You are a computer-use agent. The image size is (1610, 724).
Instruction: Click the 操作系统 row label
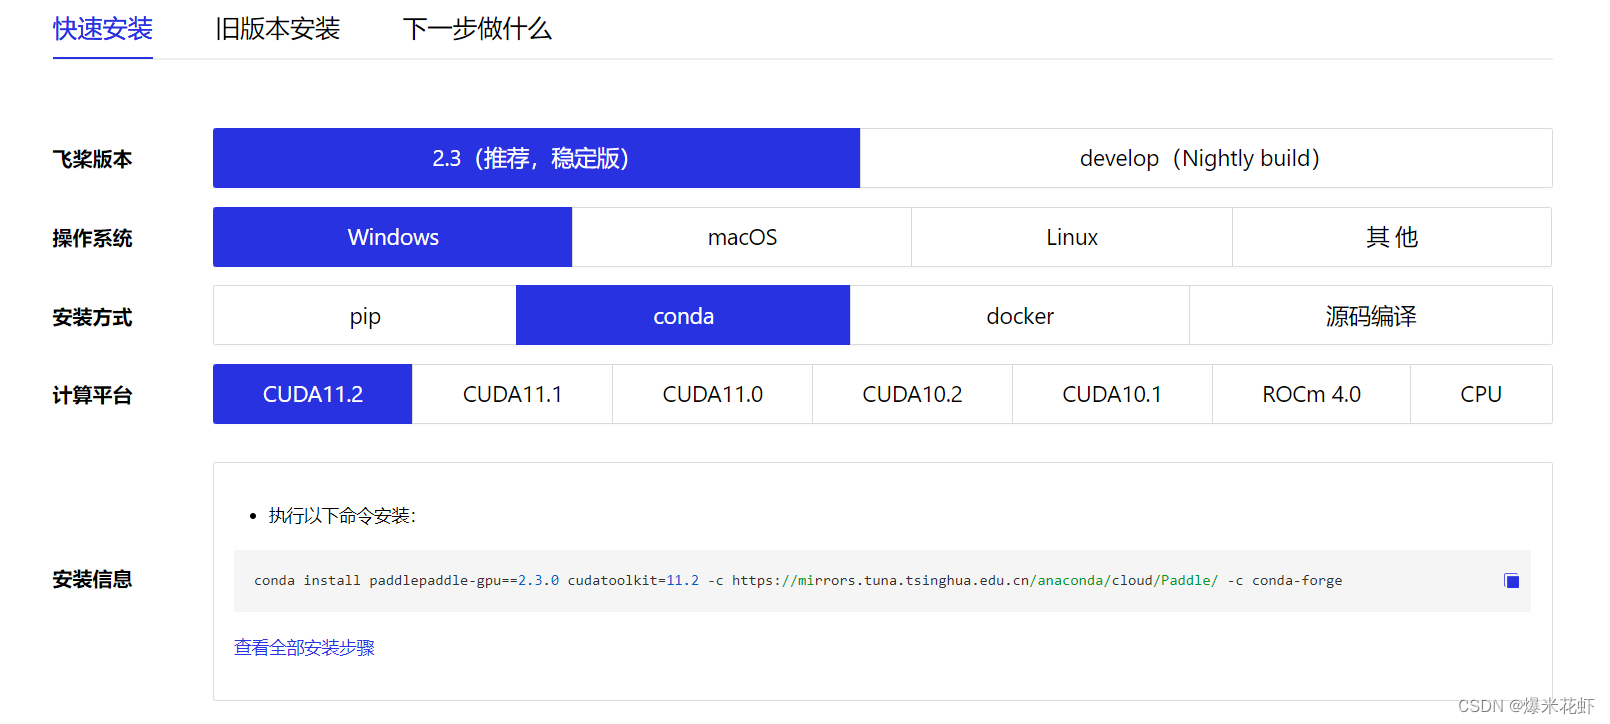coord(92,238)
